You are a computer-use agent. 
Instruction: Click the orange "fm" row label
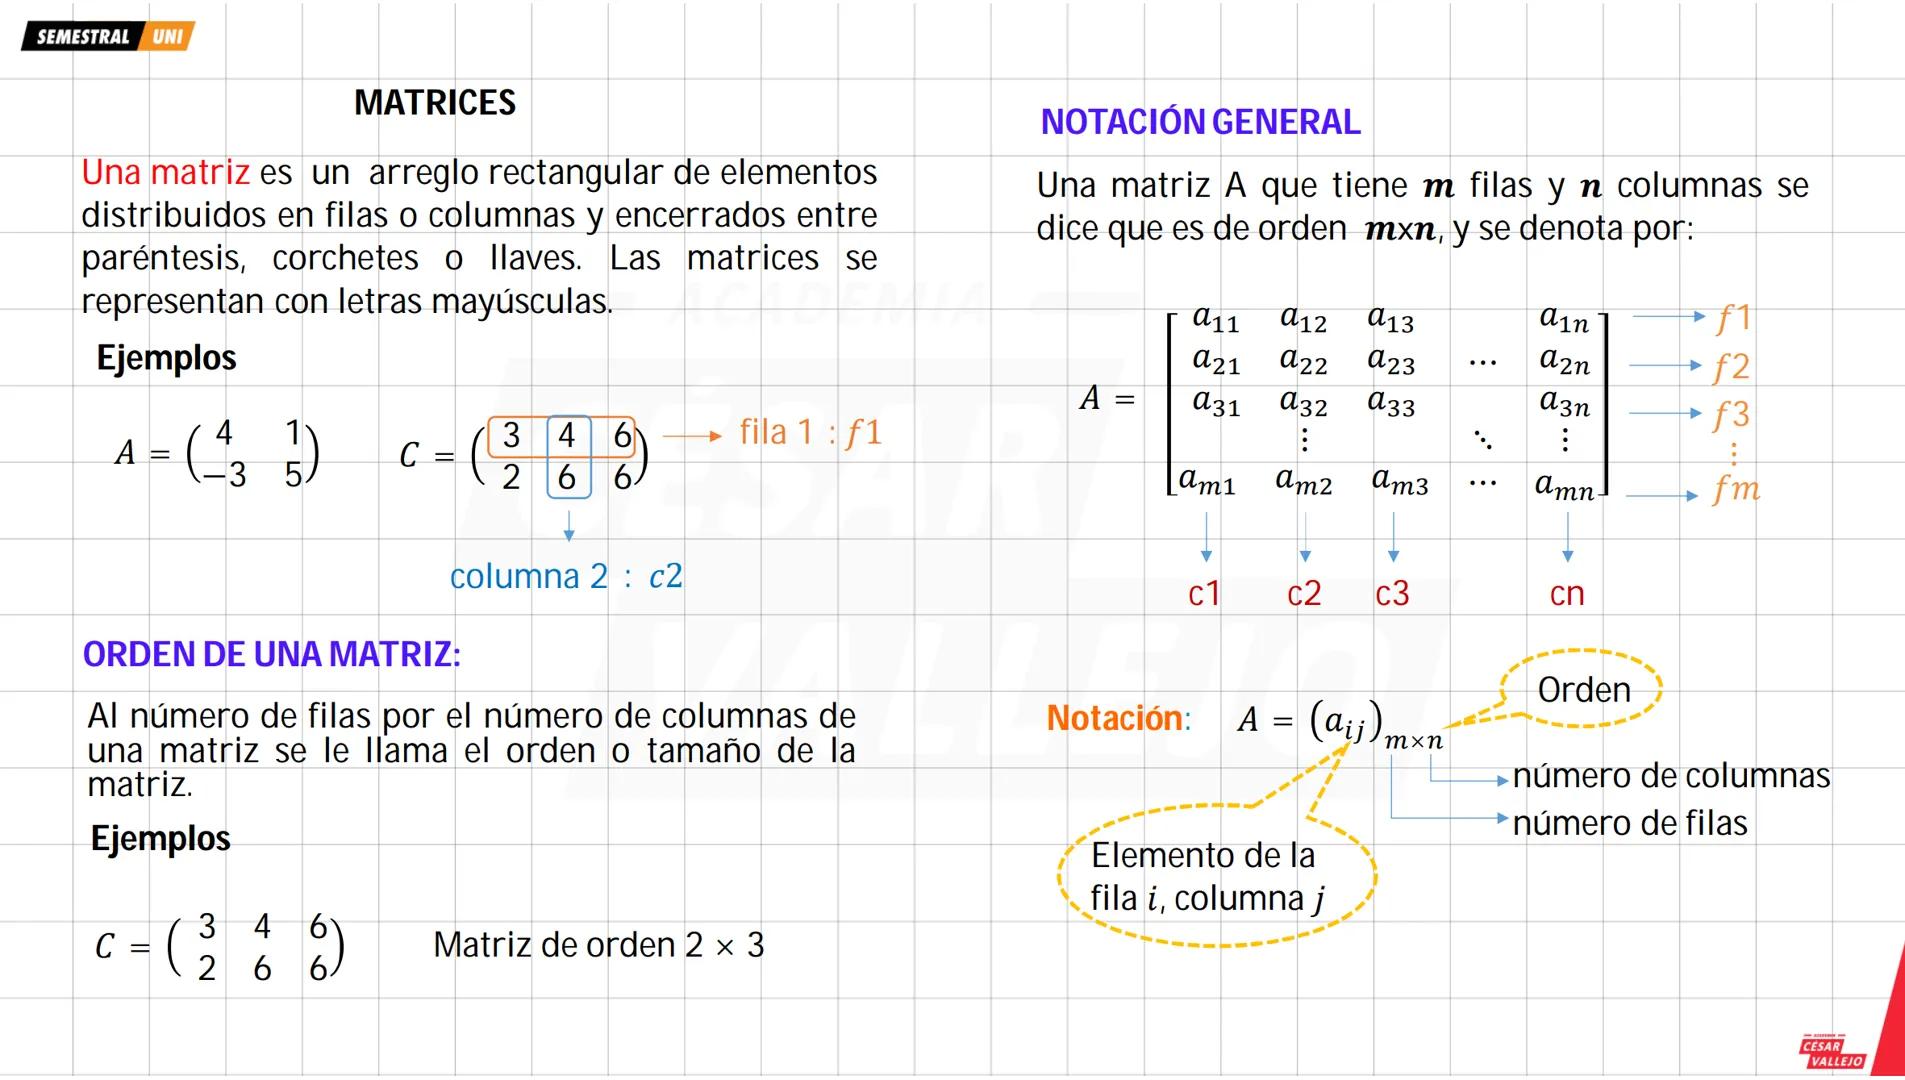point(1735,490)
